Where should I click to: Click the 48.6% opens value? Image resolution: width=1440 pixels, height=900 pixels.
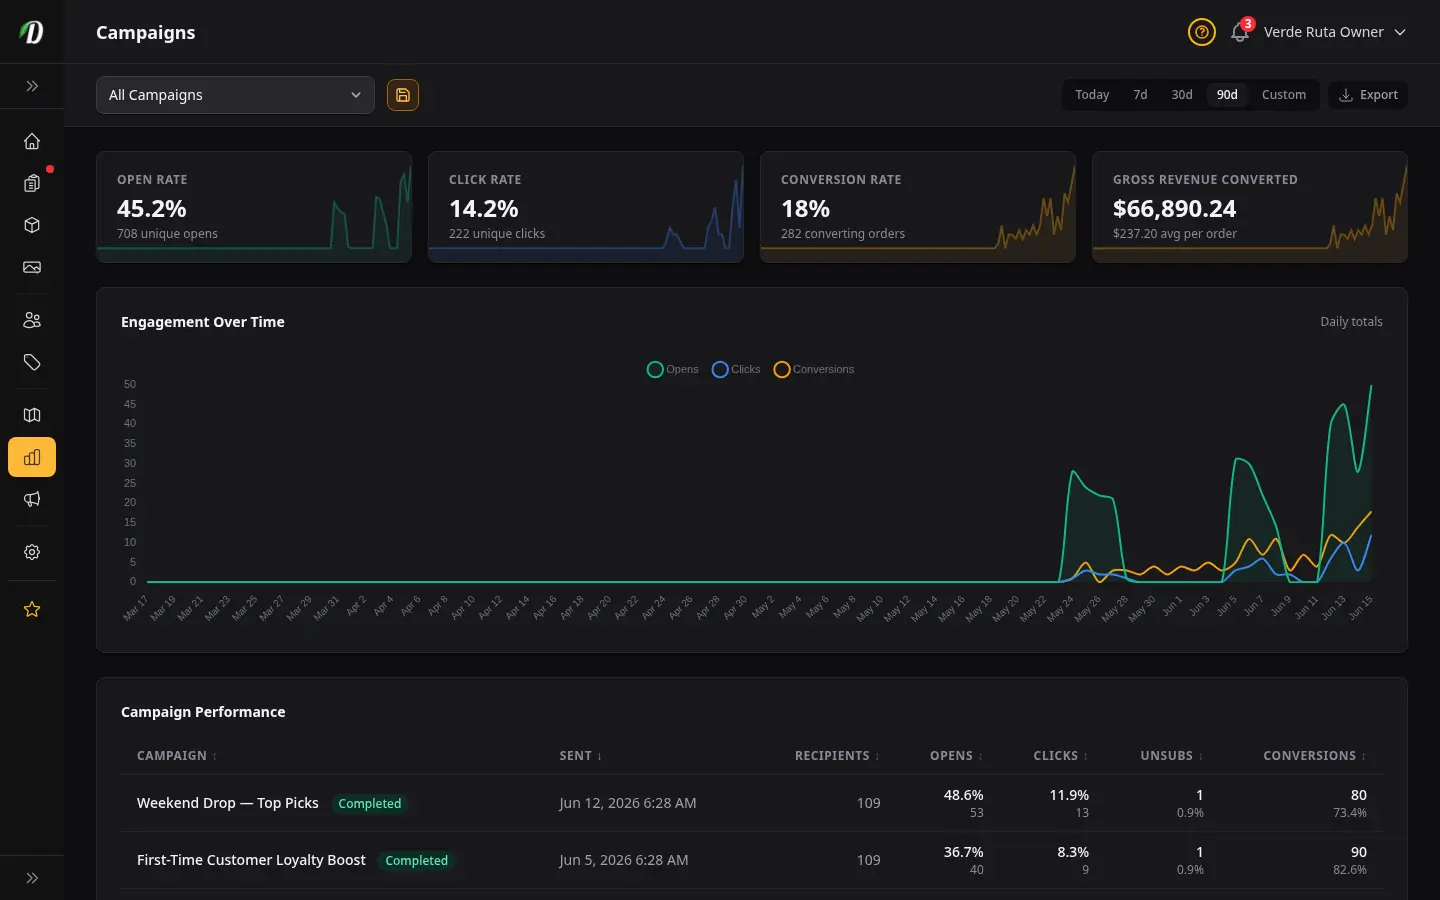coord(964,795)
